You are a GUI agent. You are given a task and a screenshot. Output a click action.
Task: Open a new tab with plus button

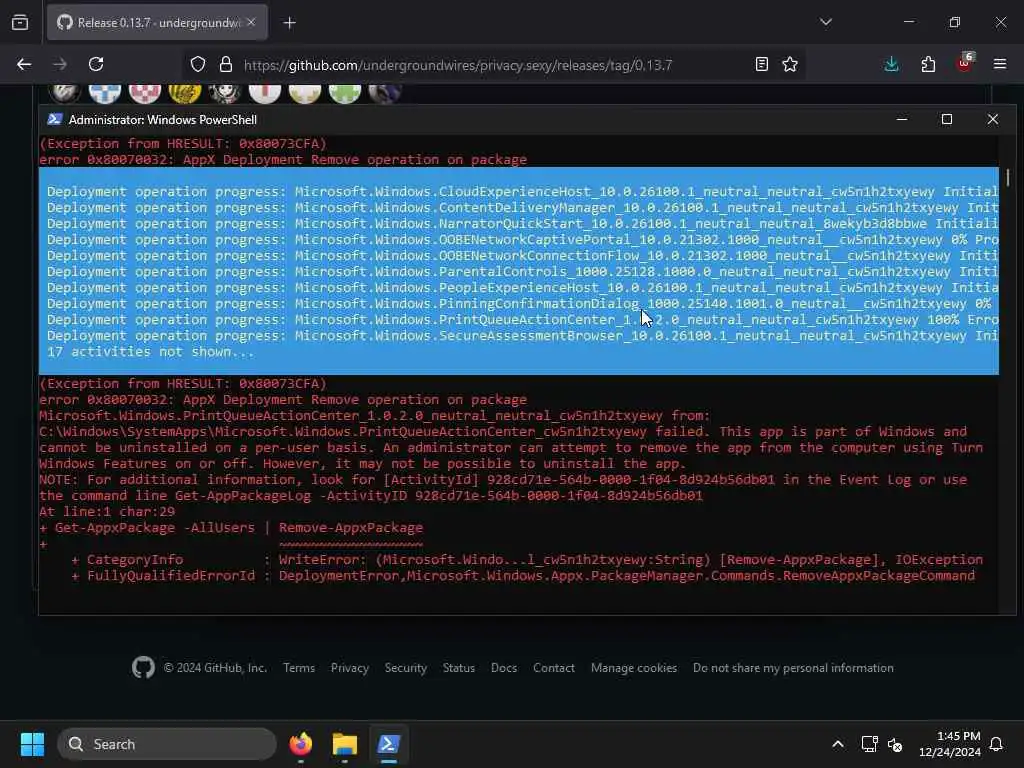pyautogui.click(x=289, y=23)
